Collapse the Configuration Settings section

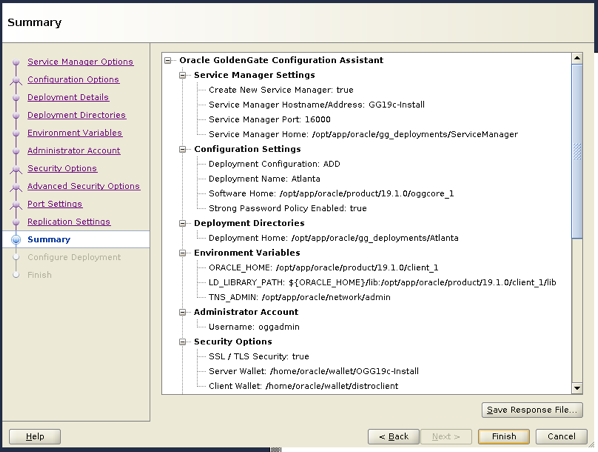[183, 149]
